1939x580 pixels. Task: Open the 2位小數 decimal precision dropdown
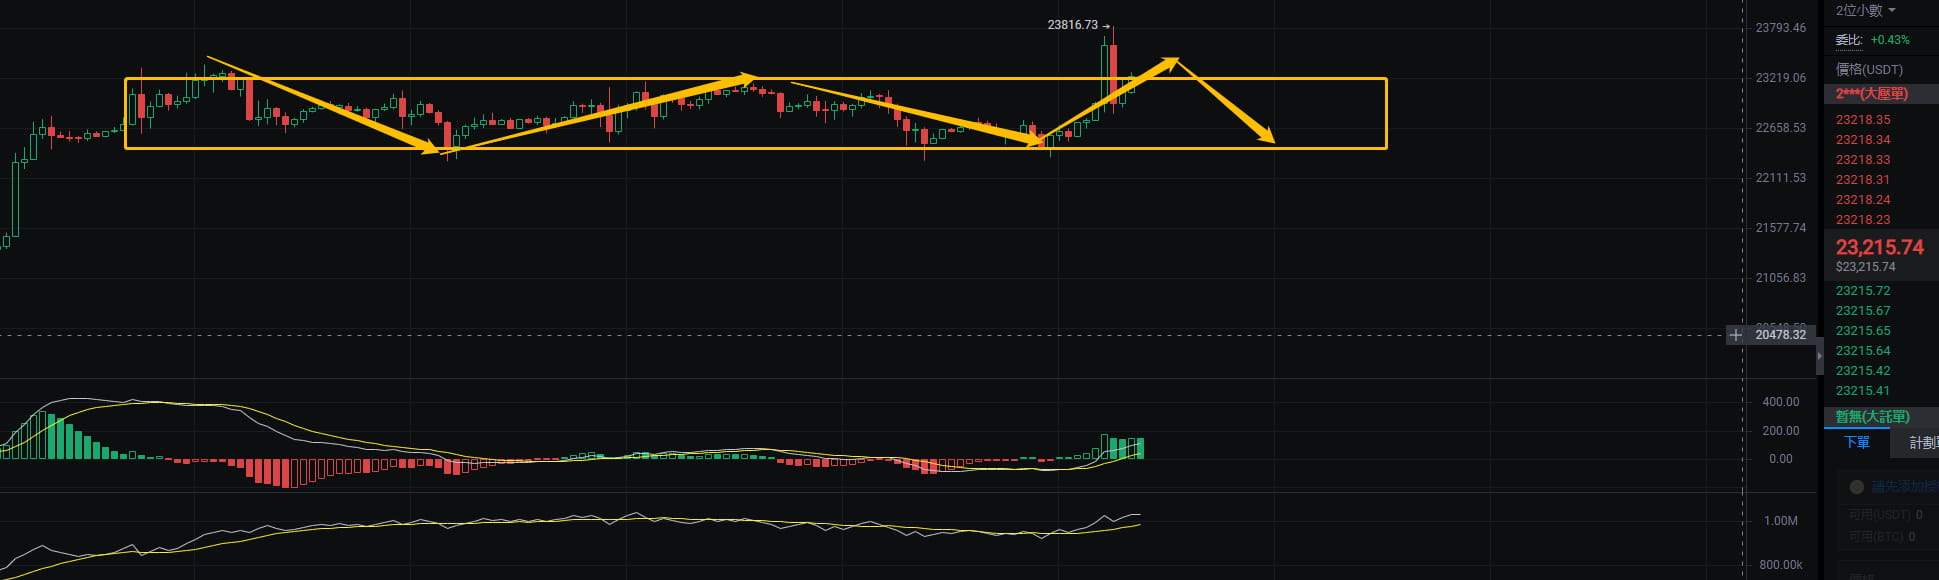click(x=1865, y=10)
